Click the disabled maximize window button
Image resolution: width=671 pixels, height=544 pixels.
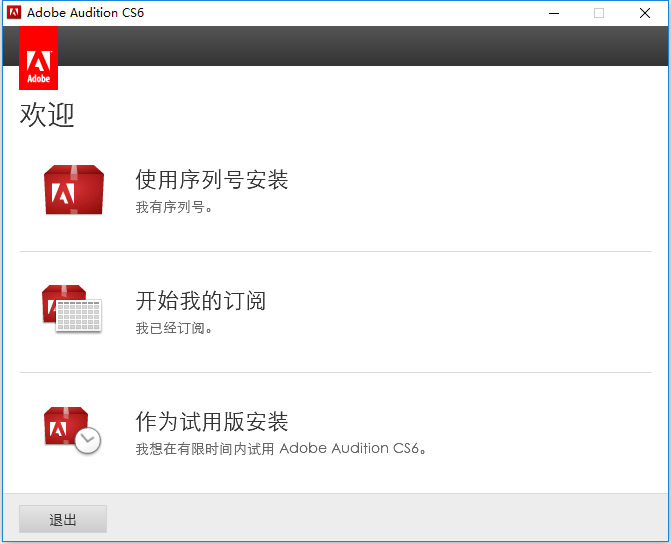[x=599, y=13]
